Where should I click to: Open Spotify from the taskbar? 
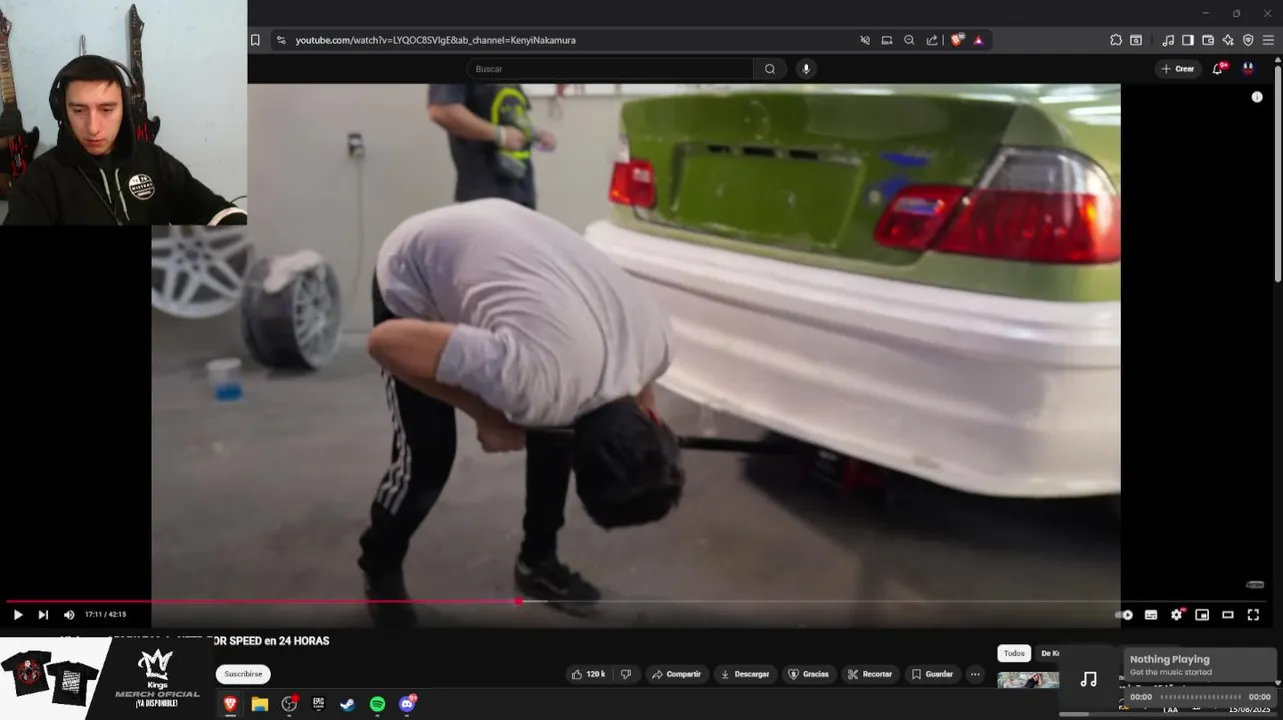pyautogui.click(x=377, y=704)
